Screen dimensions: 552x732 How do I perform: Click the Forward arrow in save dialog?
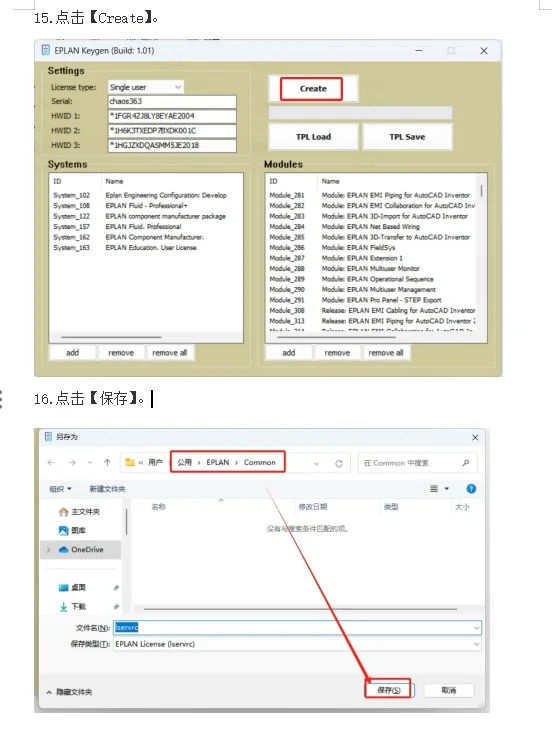72,463
